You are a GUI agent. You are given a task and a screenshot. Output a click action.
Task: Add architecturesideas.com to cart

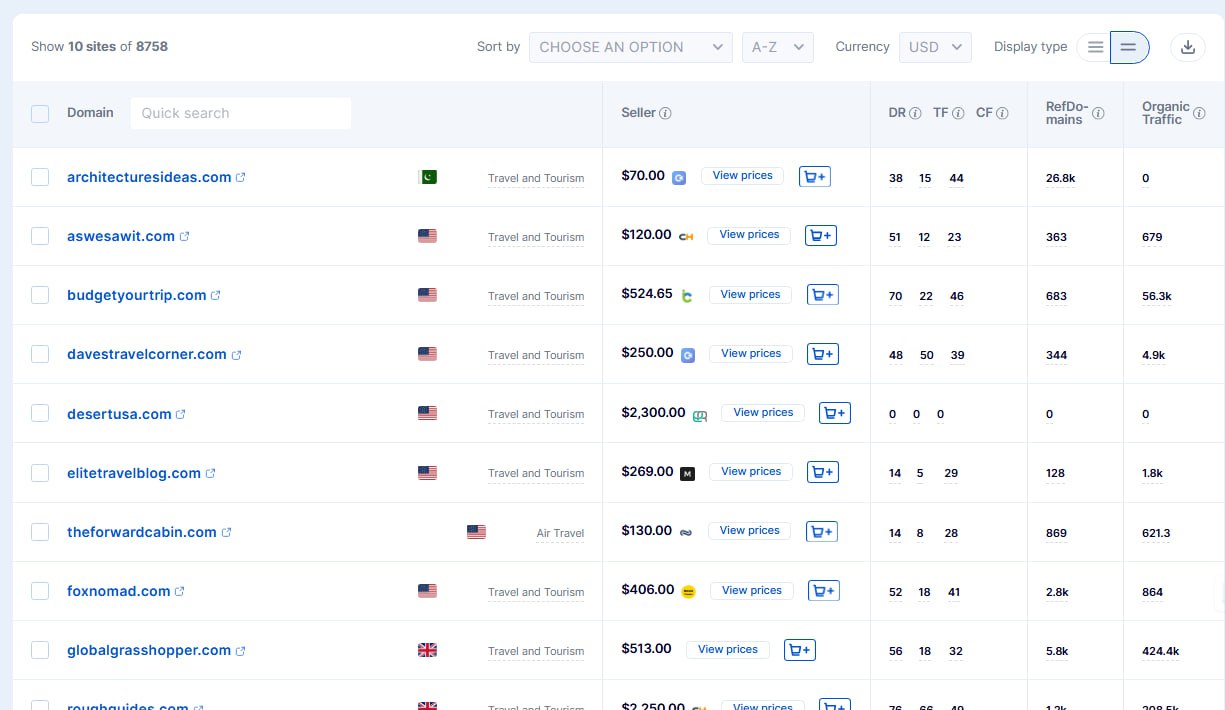(815, 177)
